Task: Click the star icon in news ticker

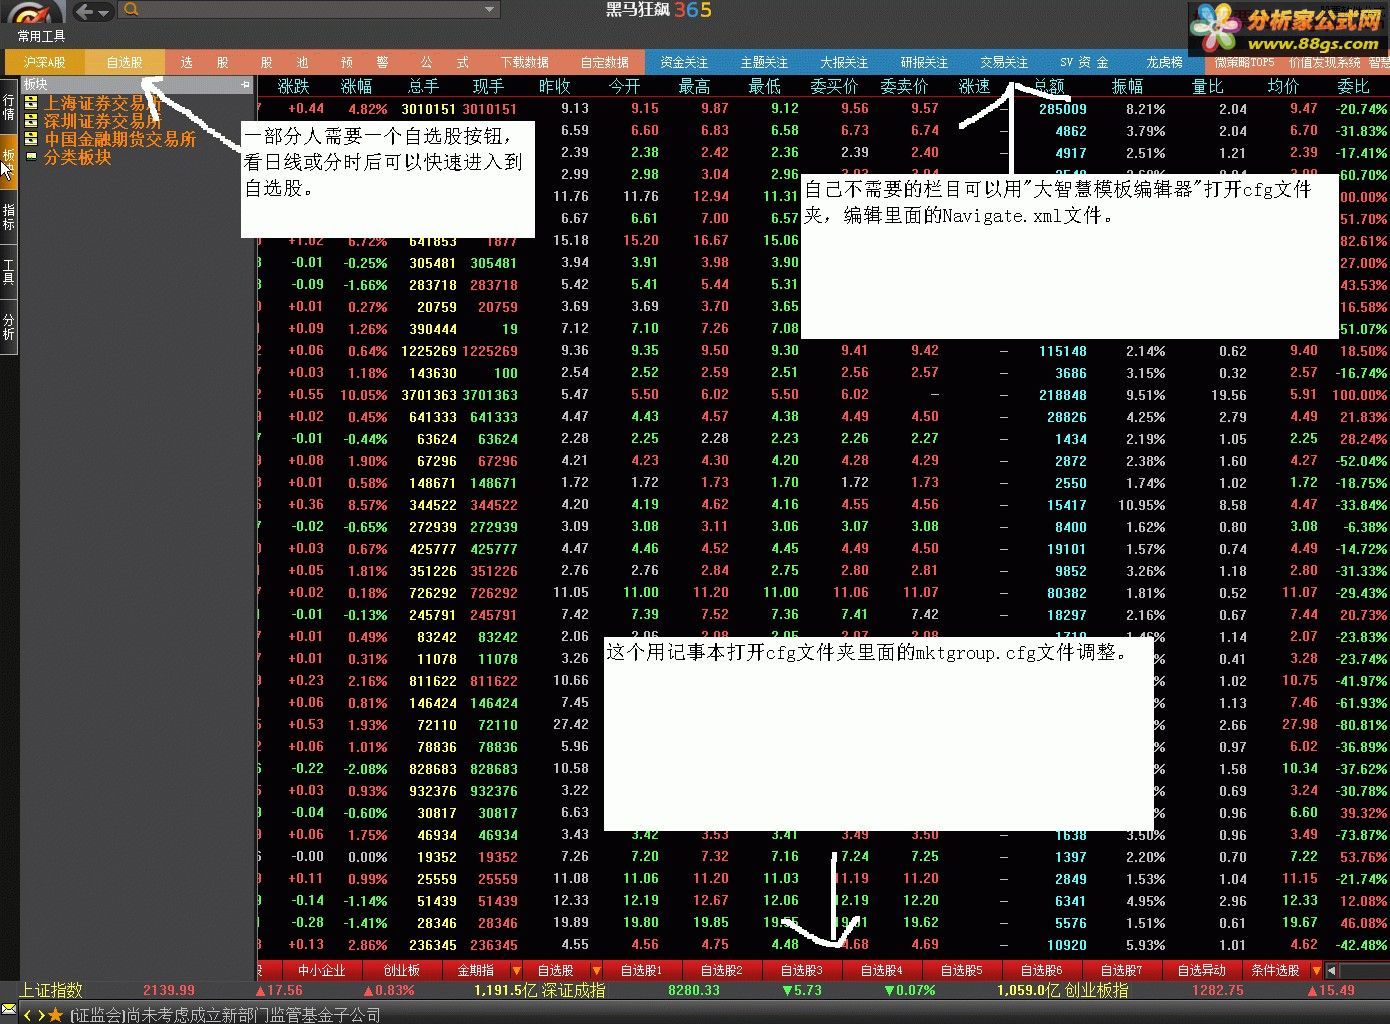Action: 55,1014
